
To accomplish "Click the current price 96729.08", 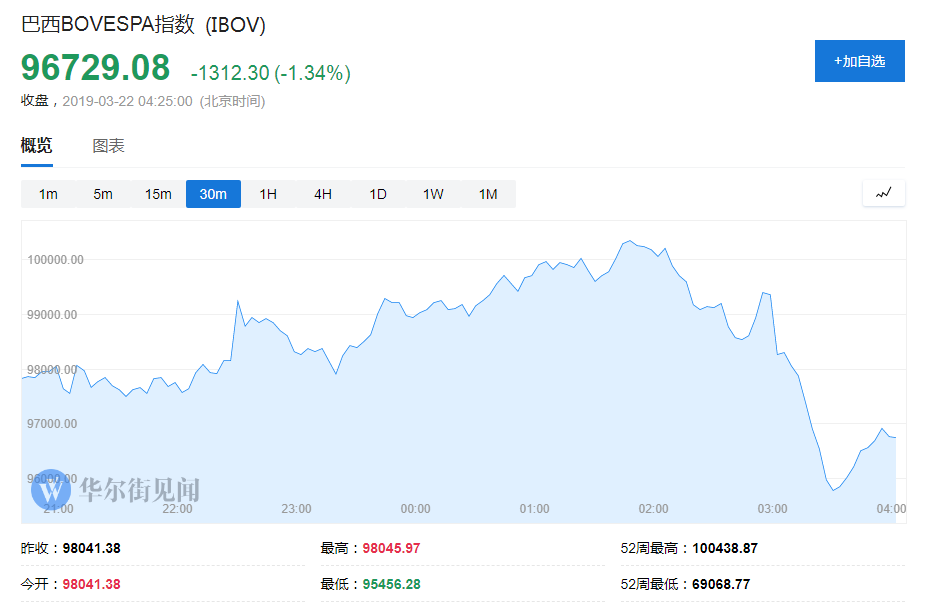I will (96, 68).
